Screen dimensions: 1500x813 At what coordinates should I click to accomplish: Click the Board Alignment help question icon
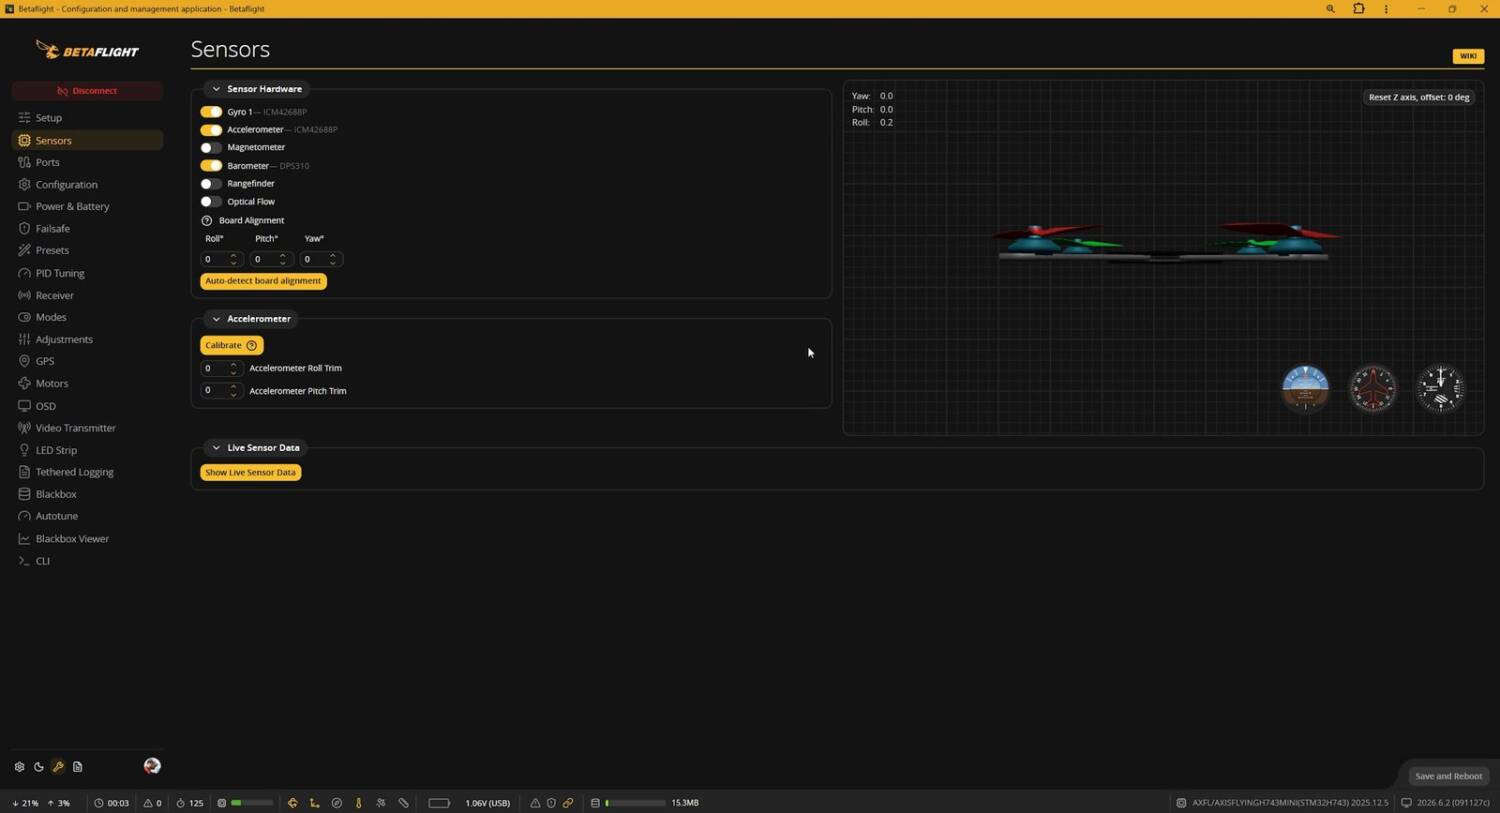tap(207, 220)
